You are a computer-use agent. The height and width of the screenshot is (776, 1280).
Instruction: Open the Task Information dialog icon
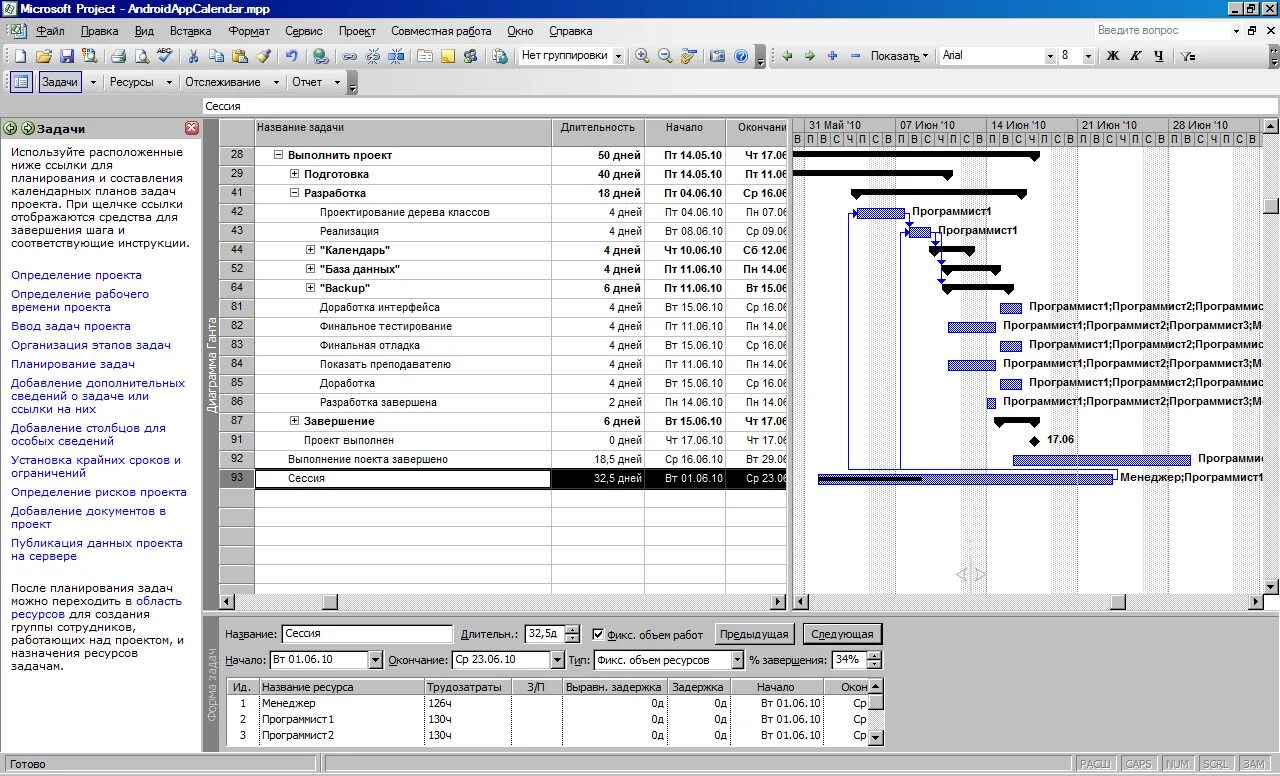[425, 56]
